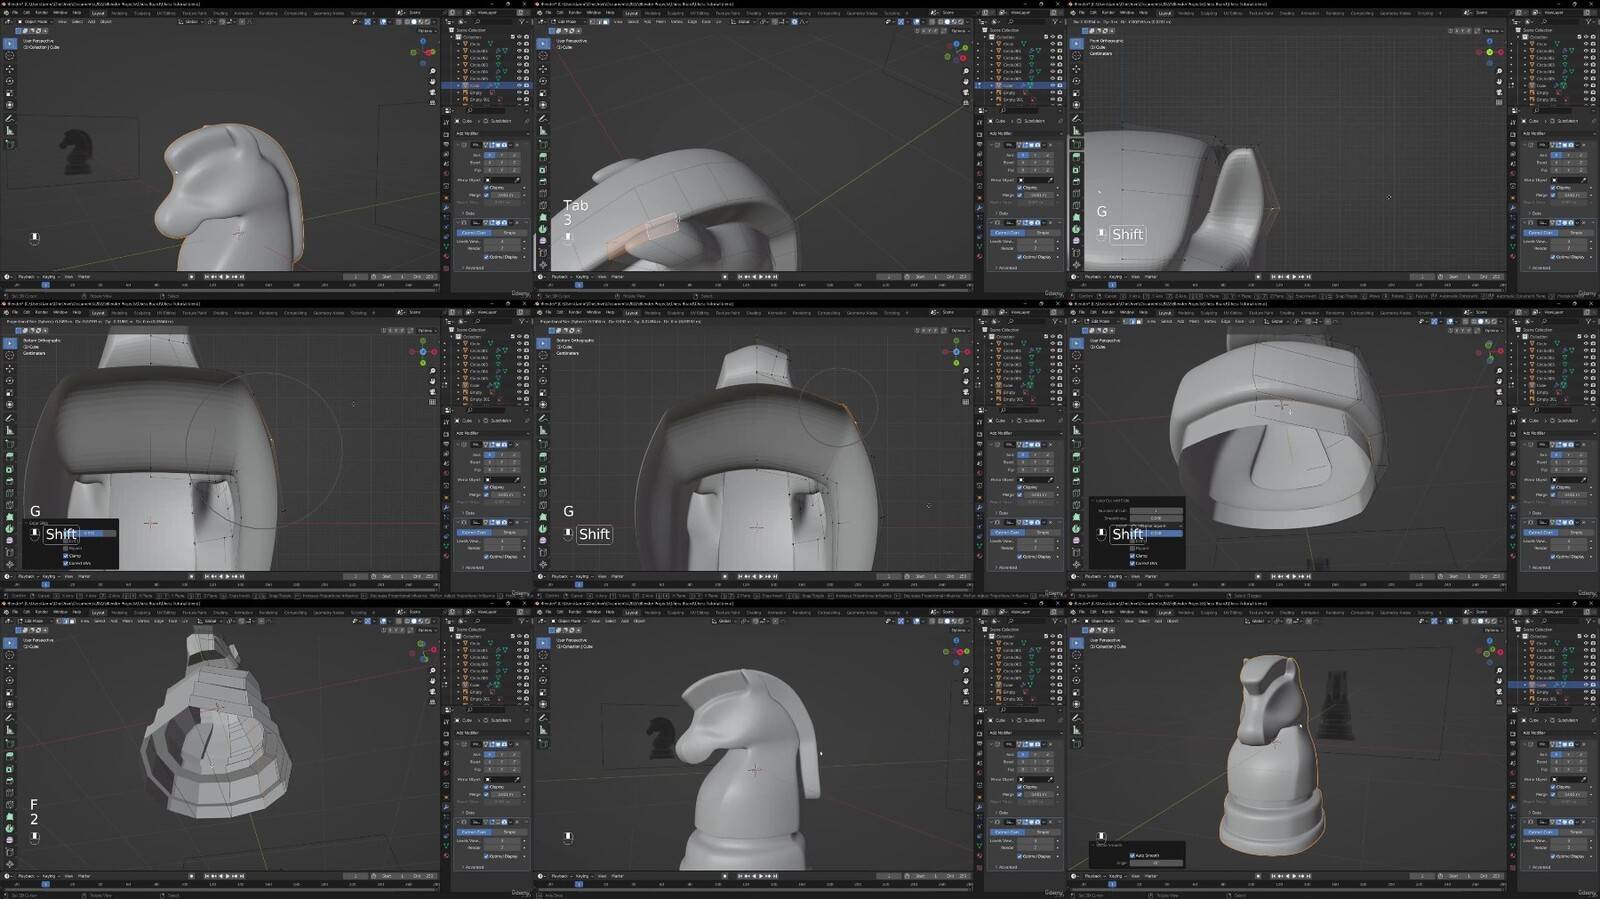Toggle Optimal Display checkbox in Auto Smooth frame

(x=1553, y=857)
